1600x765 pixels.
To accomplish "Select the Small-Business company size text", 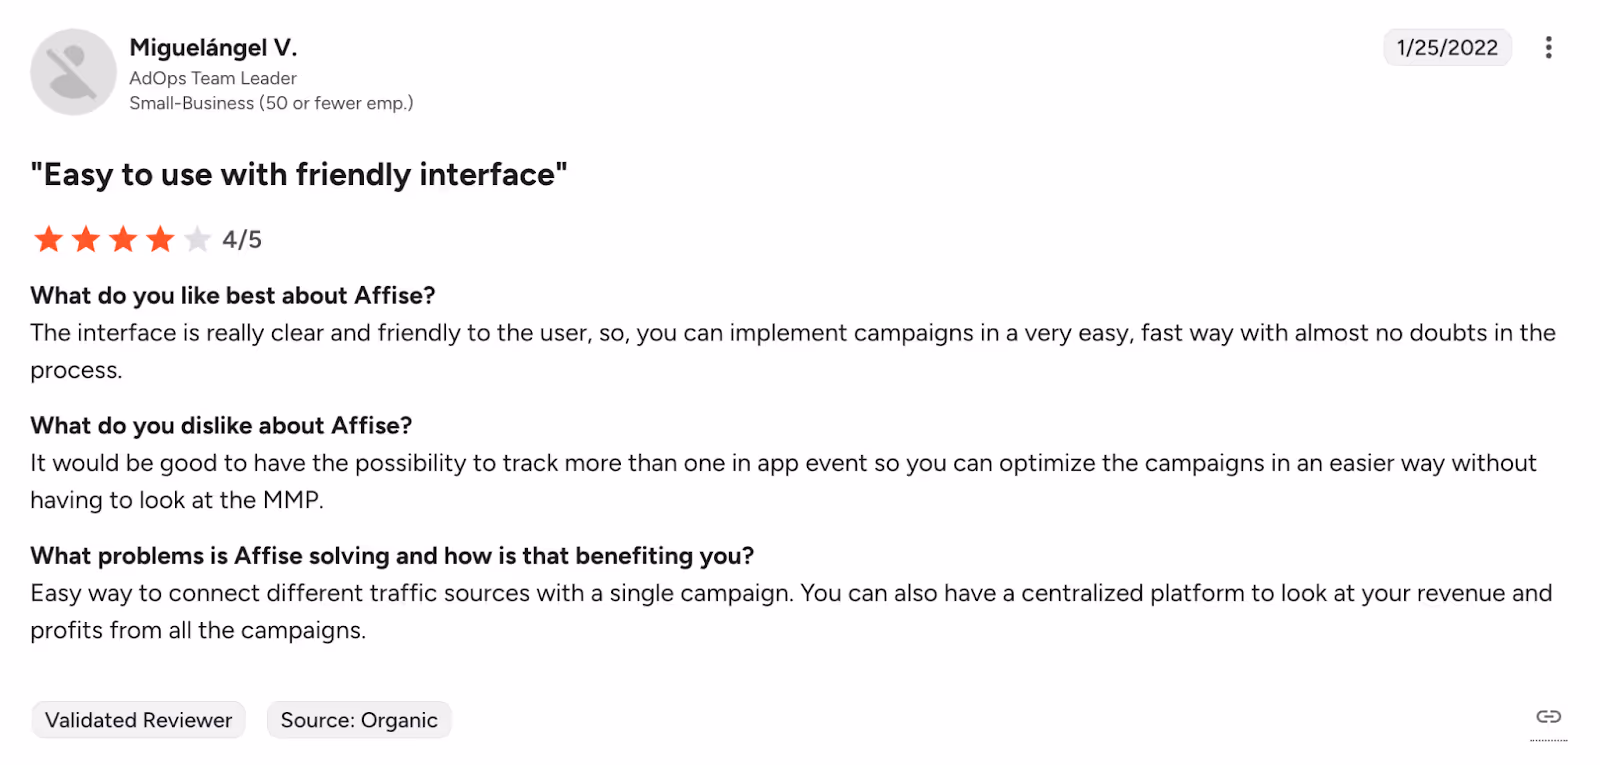I will (271, 103).
